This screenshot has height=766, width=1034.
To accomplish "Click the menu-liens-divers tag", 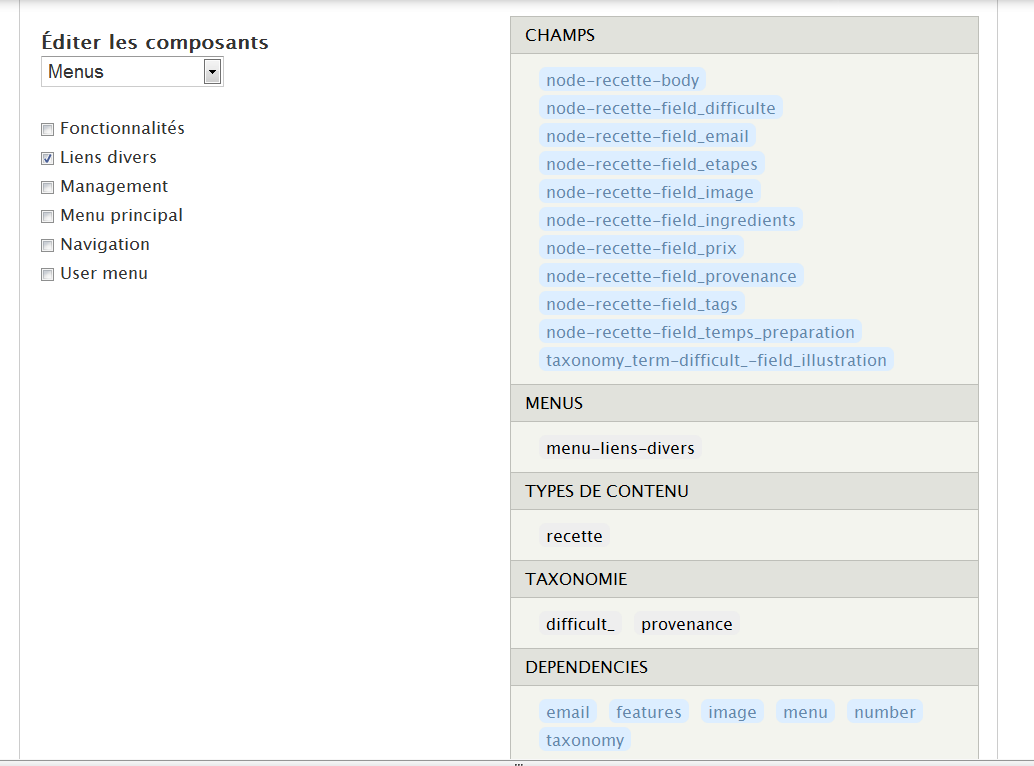I will point(620,448).
